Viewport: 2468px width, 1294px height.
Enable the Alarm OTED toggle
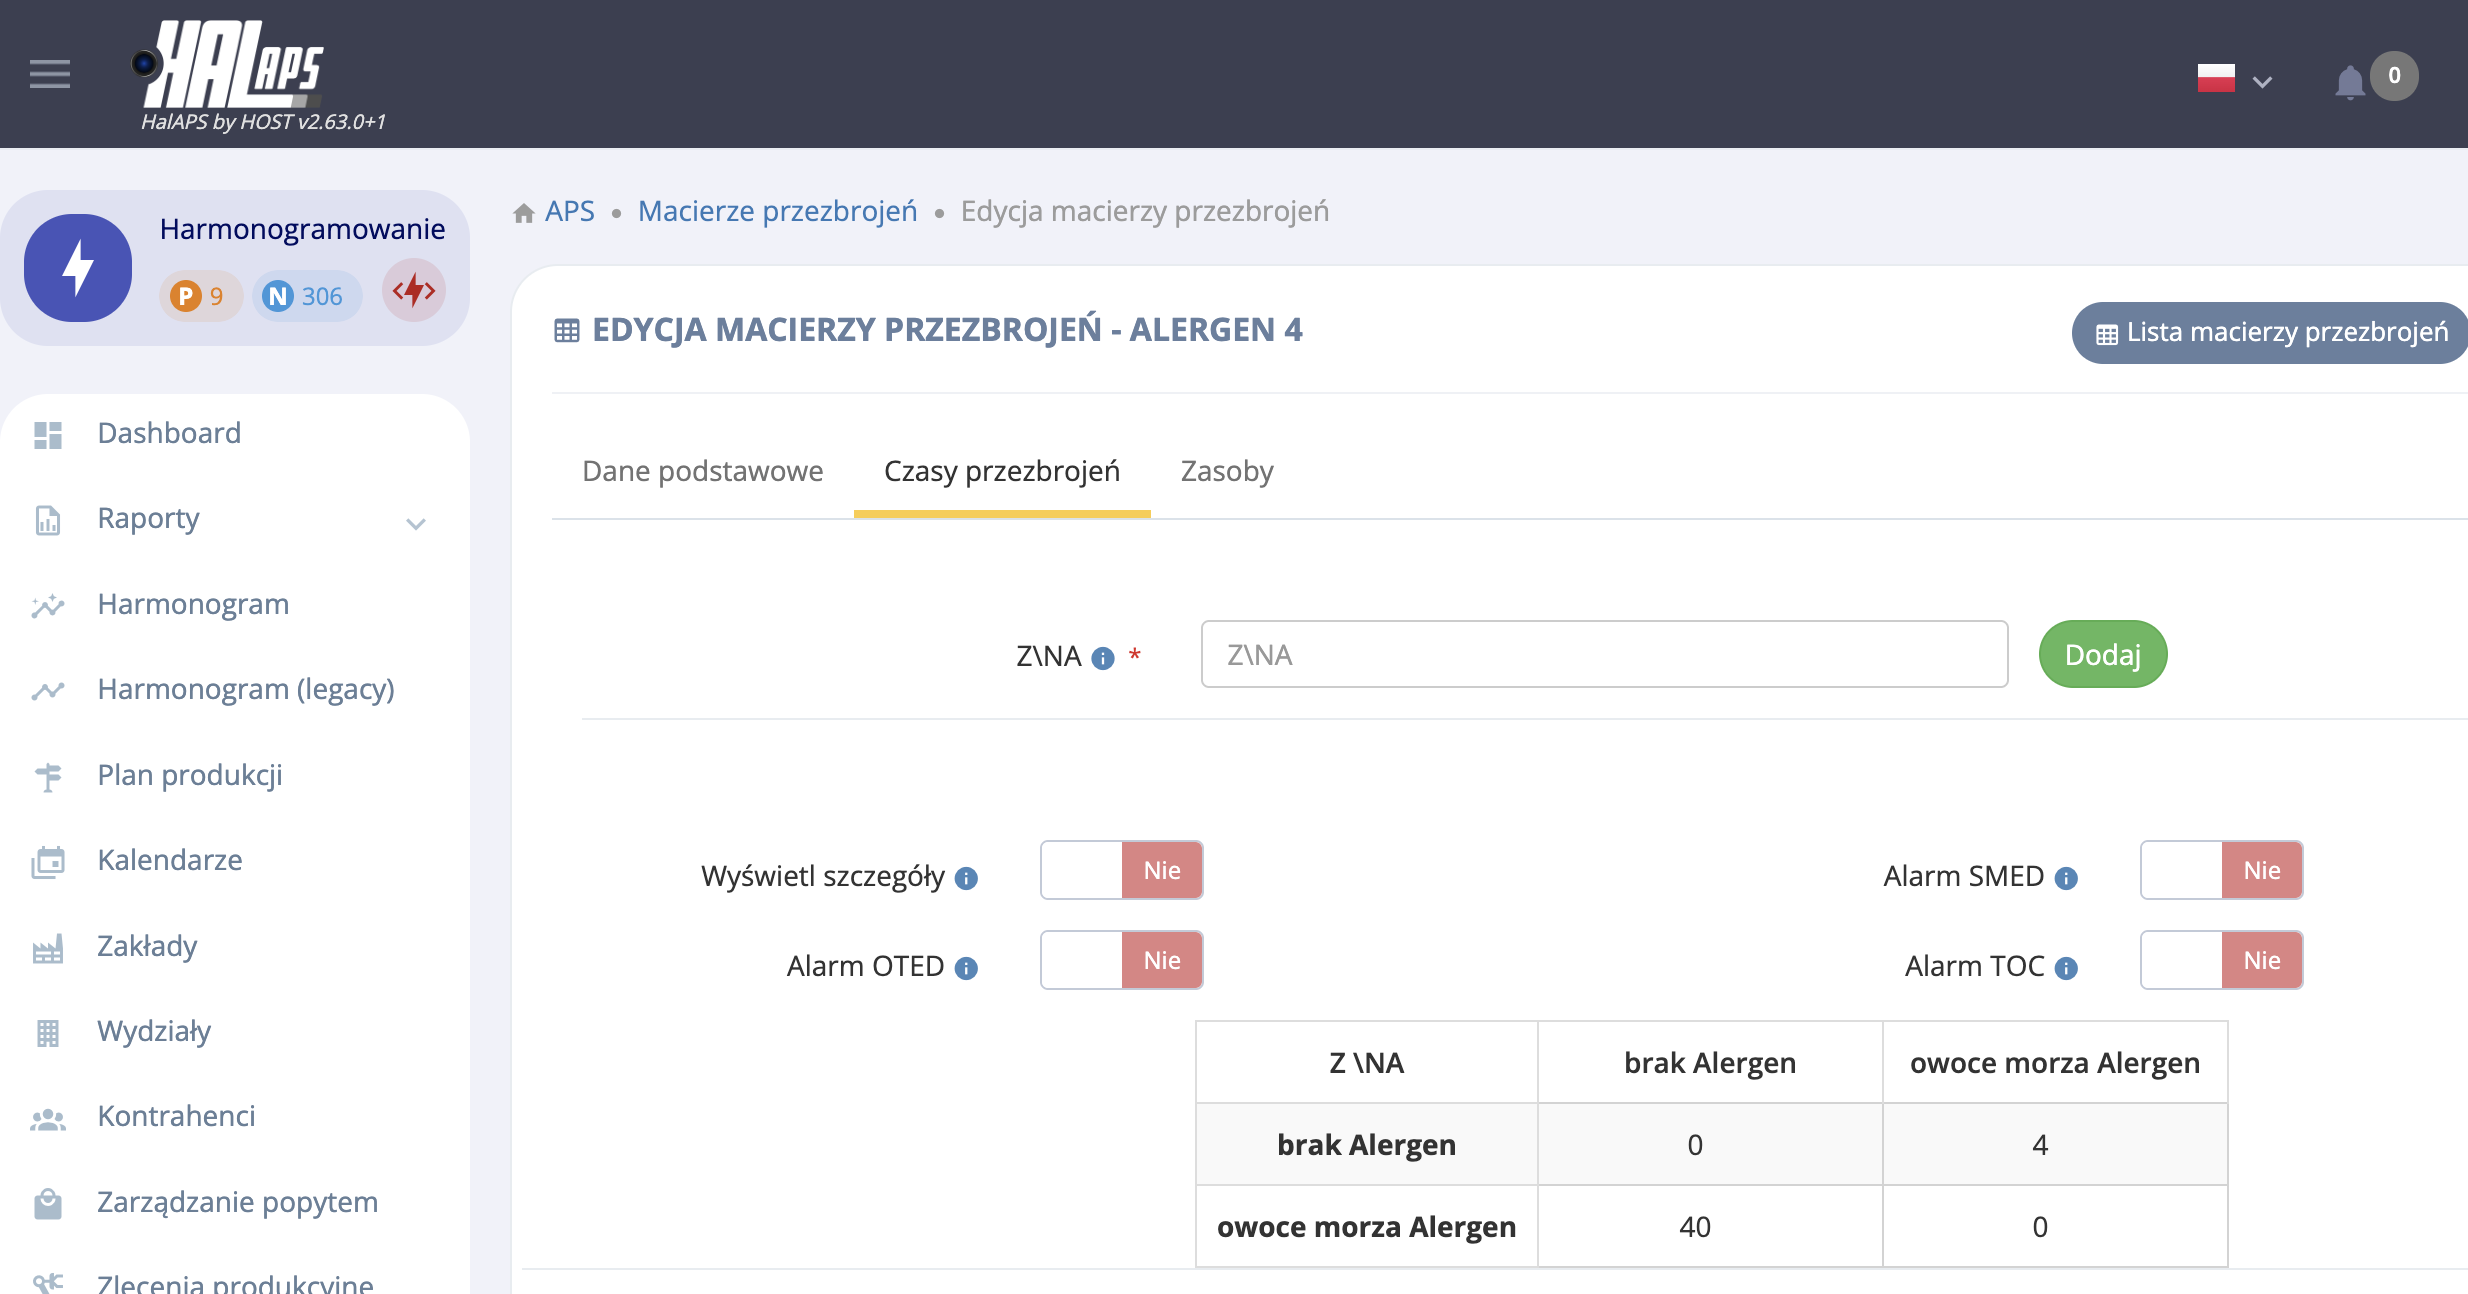coord(1121,960)
